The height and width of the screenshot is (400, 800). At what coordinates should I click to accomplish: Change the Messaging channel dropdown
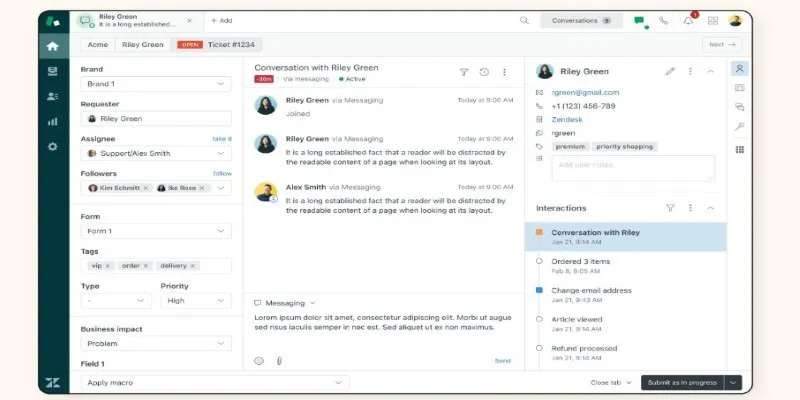[x=285, y=303]
